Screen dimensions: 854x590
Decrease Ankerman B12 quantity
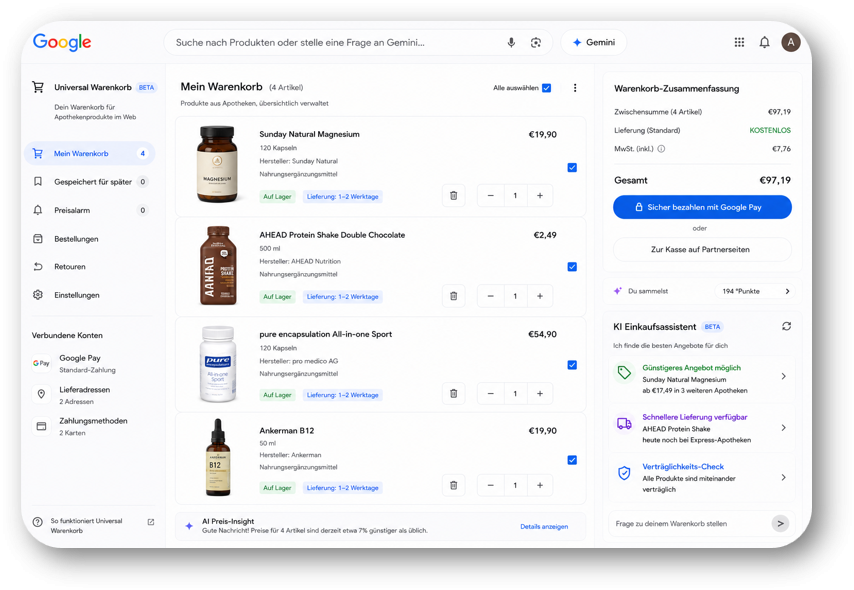click(491, 485)
